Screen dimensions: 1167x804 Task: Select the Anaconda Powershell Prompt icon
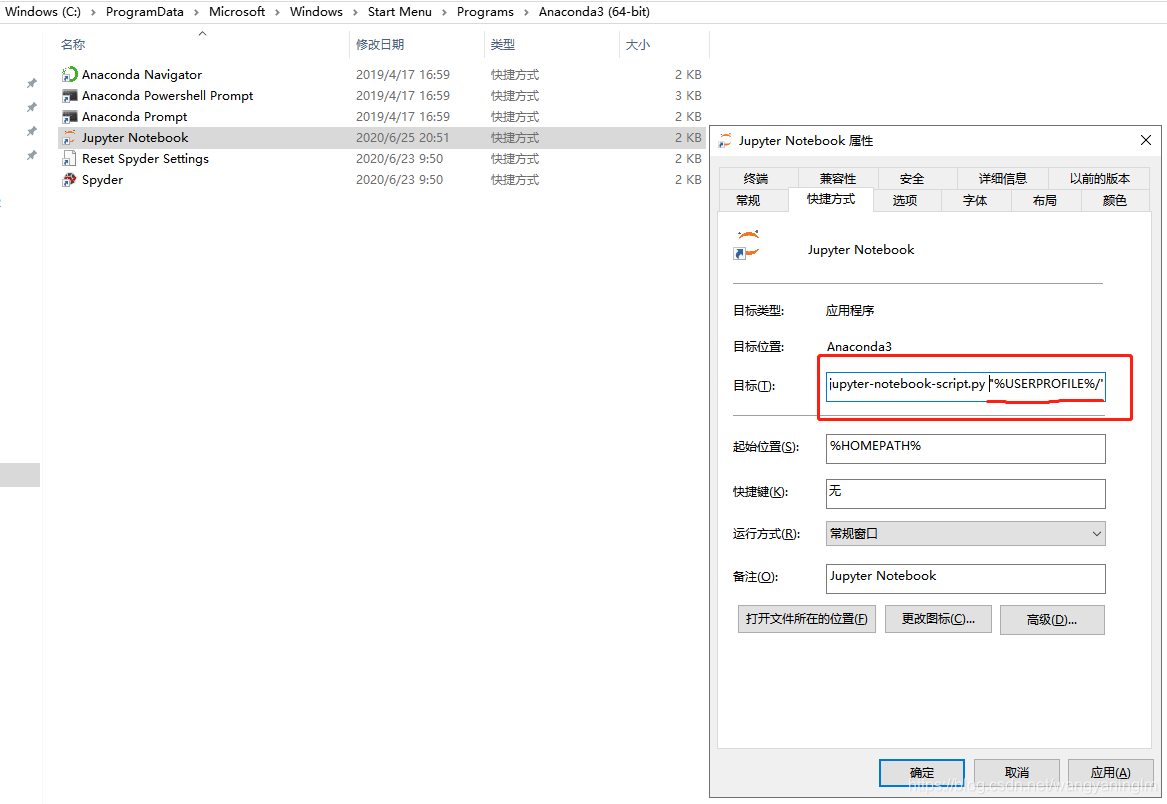69,95
